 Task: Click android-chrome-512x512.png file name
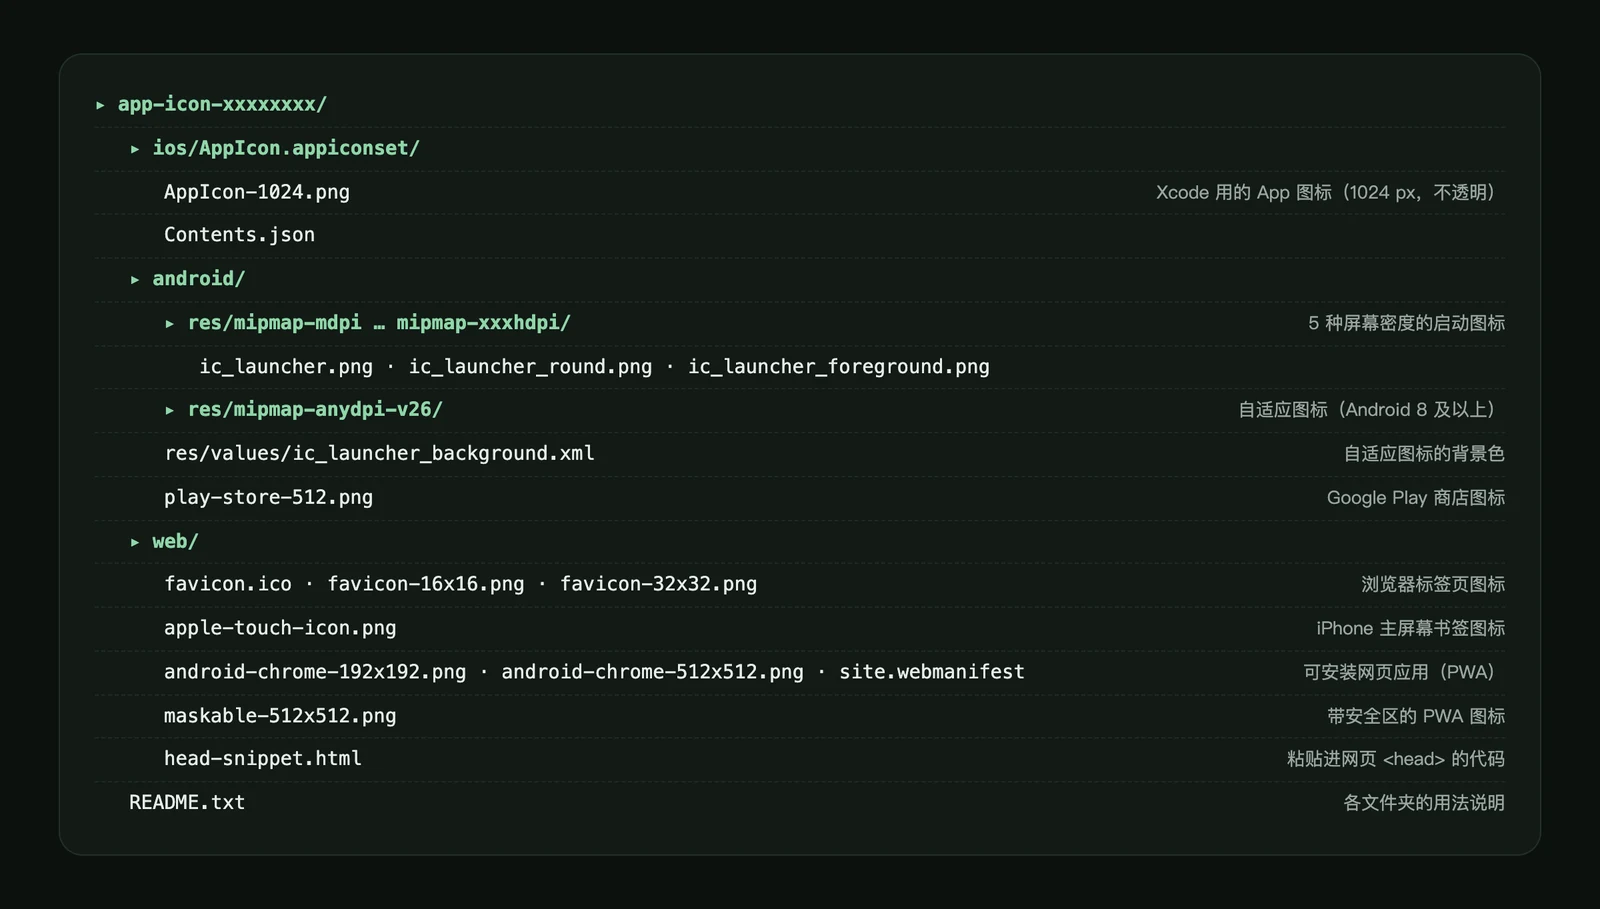tap(652, 672)
